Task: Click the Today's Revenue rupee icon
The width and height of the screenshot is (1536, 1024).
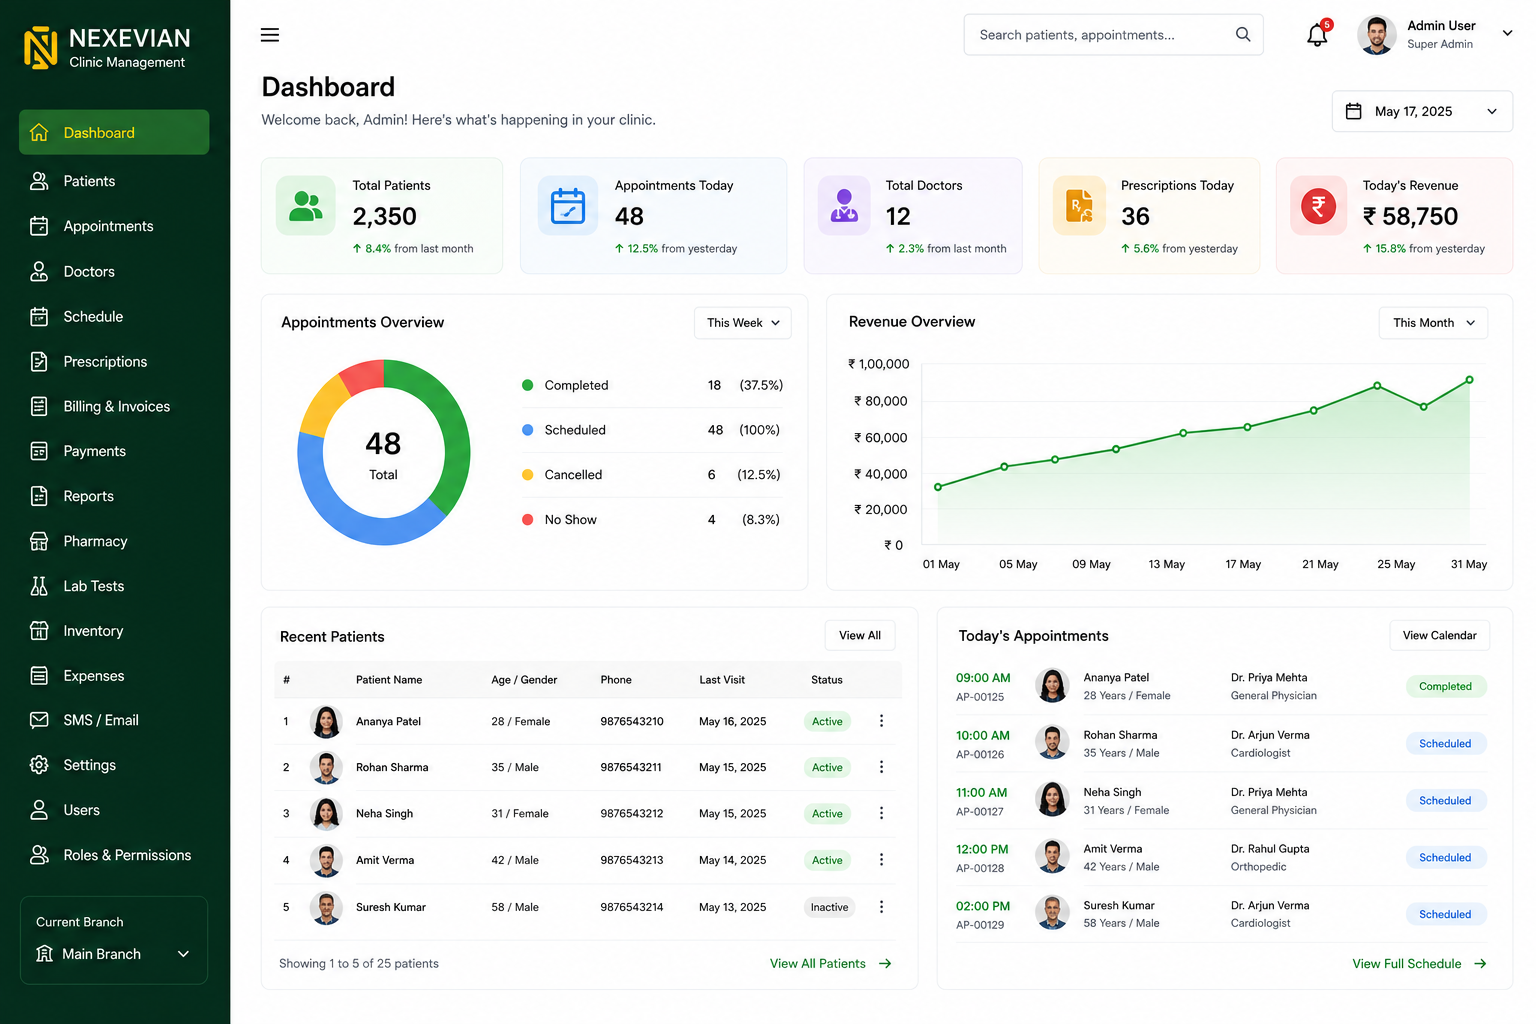Action: (x=1318, y=206)
